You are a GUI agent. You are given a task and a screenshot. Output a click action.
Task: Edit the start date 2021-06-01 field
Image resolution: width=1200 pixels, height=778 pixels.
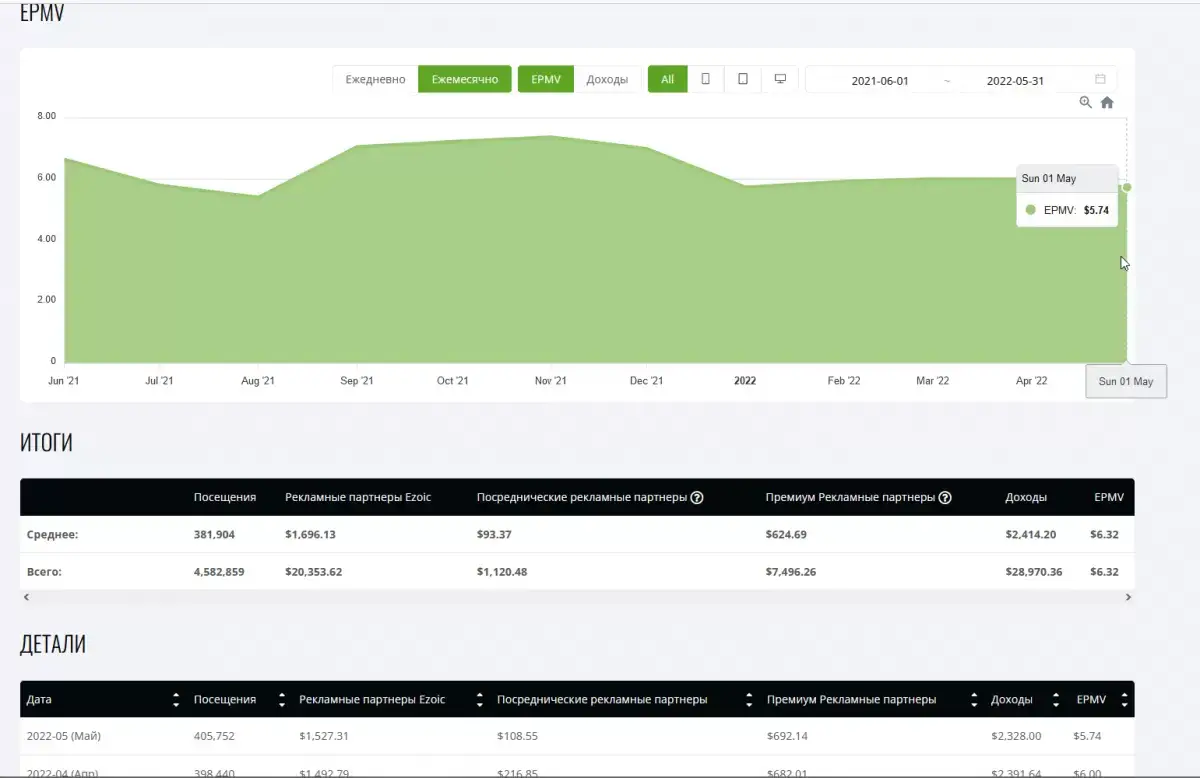coord(879,81)
